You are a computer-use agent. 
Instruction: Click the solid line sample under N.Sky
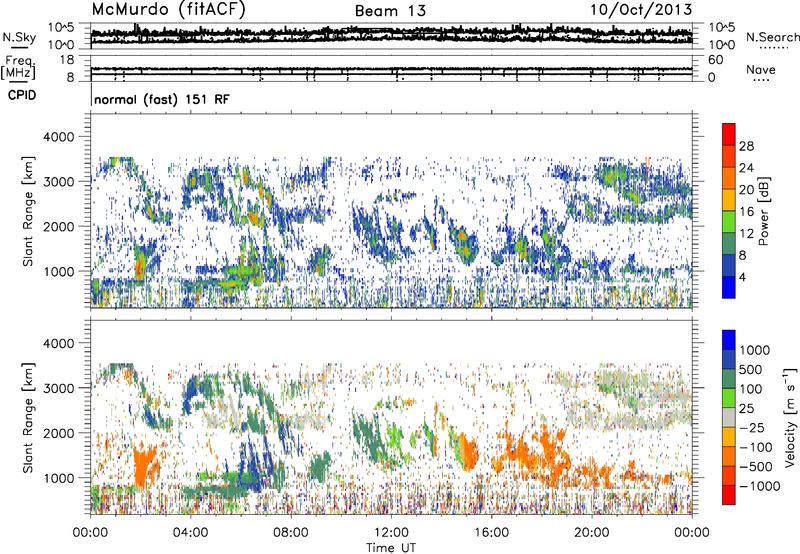pyautogui.click(x=19, y=47)
